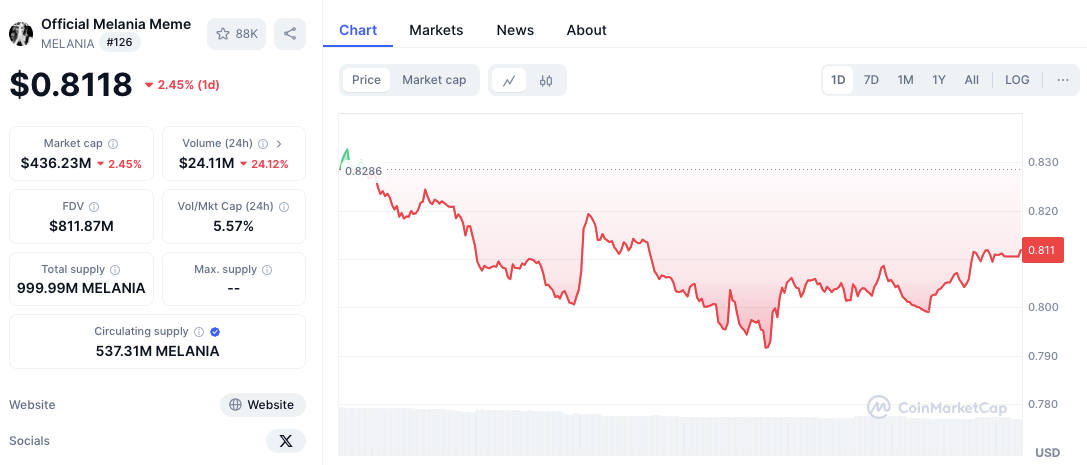Set chart range to 1Y
Viewport: 1087px width, 465px height.
coord(939,80)
